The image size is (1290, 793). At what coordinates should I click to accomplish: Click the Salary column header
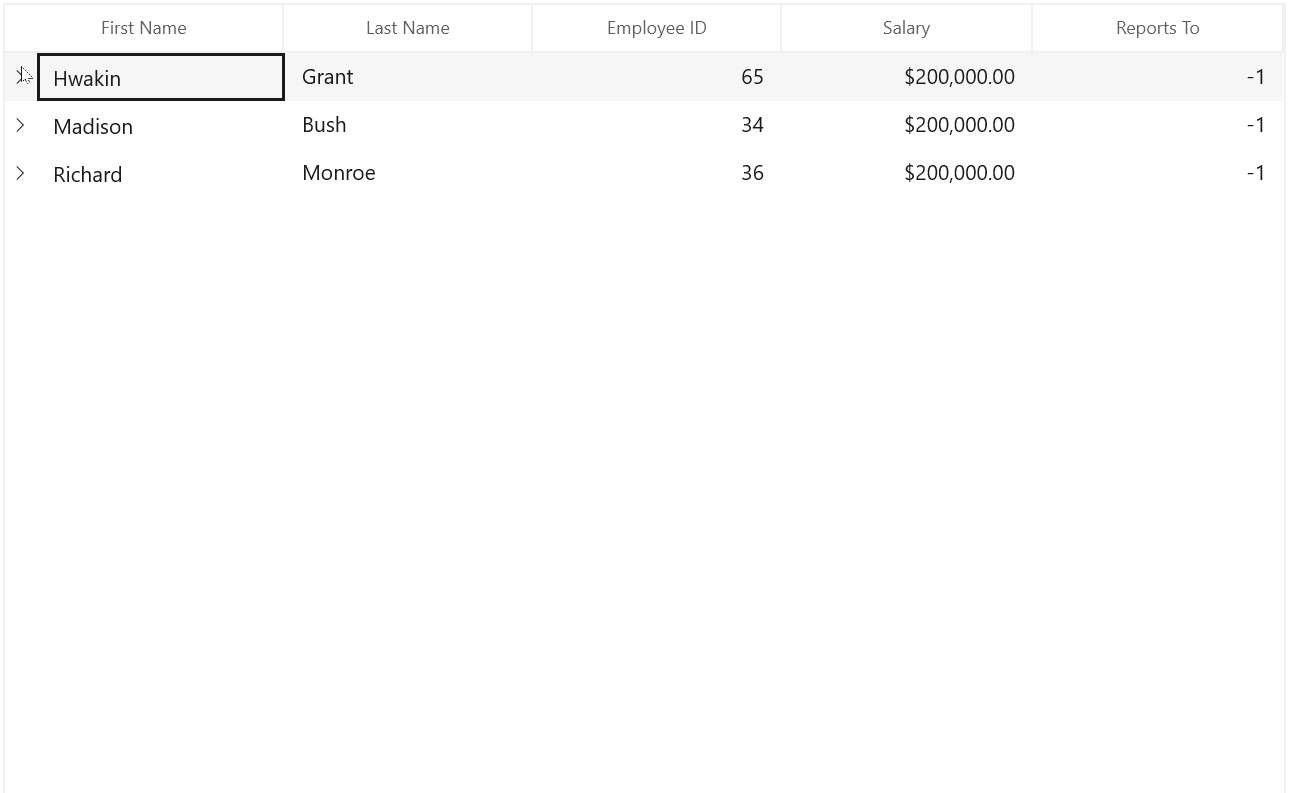906,27
